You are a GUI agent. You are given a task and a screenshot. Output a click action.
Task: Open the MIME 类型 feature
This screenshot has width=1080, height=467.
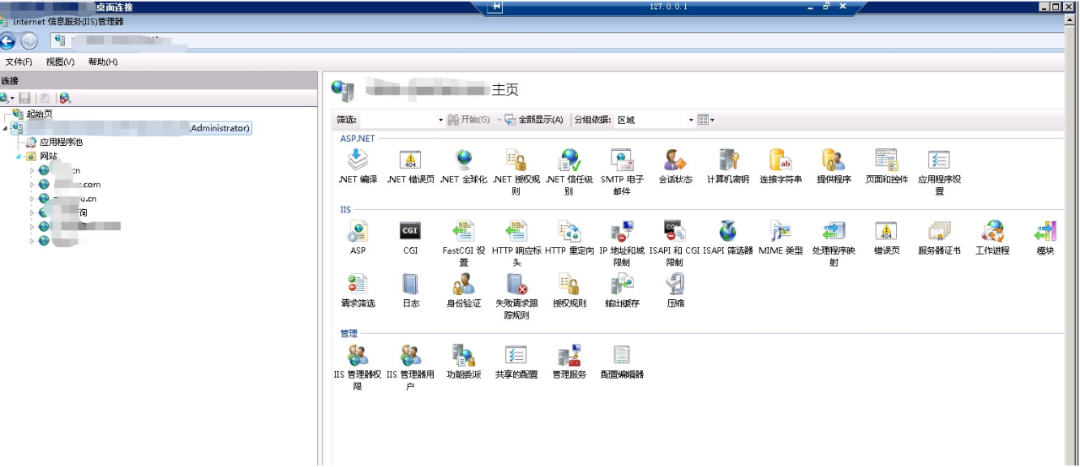click(x=780, y=238)
